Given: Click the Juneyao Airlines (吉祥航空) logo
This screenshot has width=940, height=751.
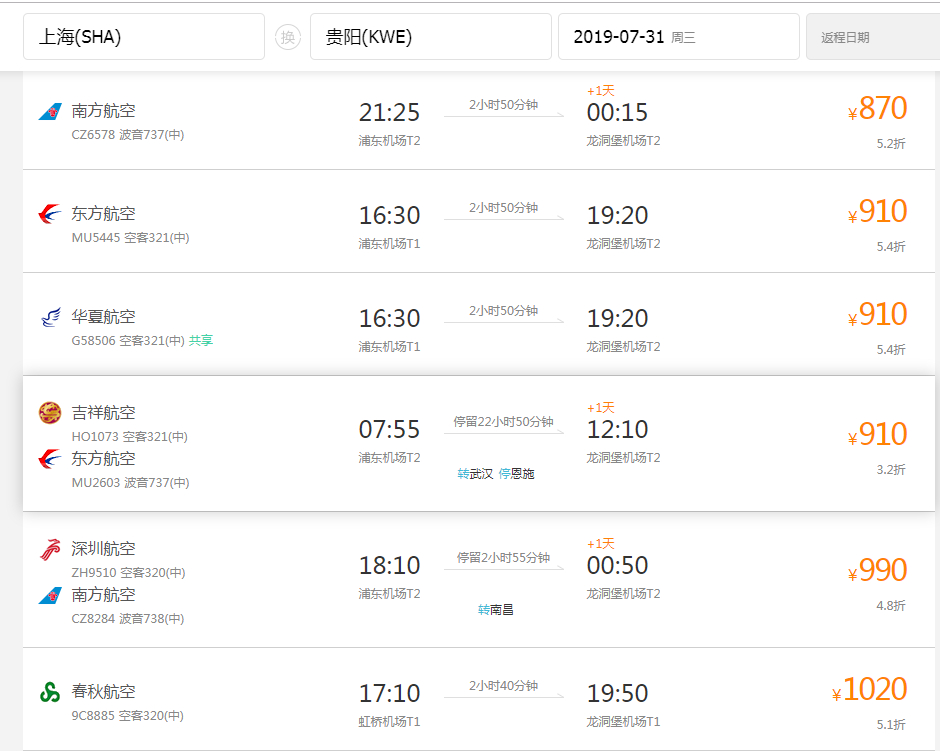Looking at the screenshot, I should [50, 412].
